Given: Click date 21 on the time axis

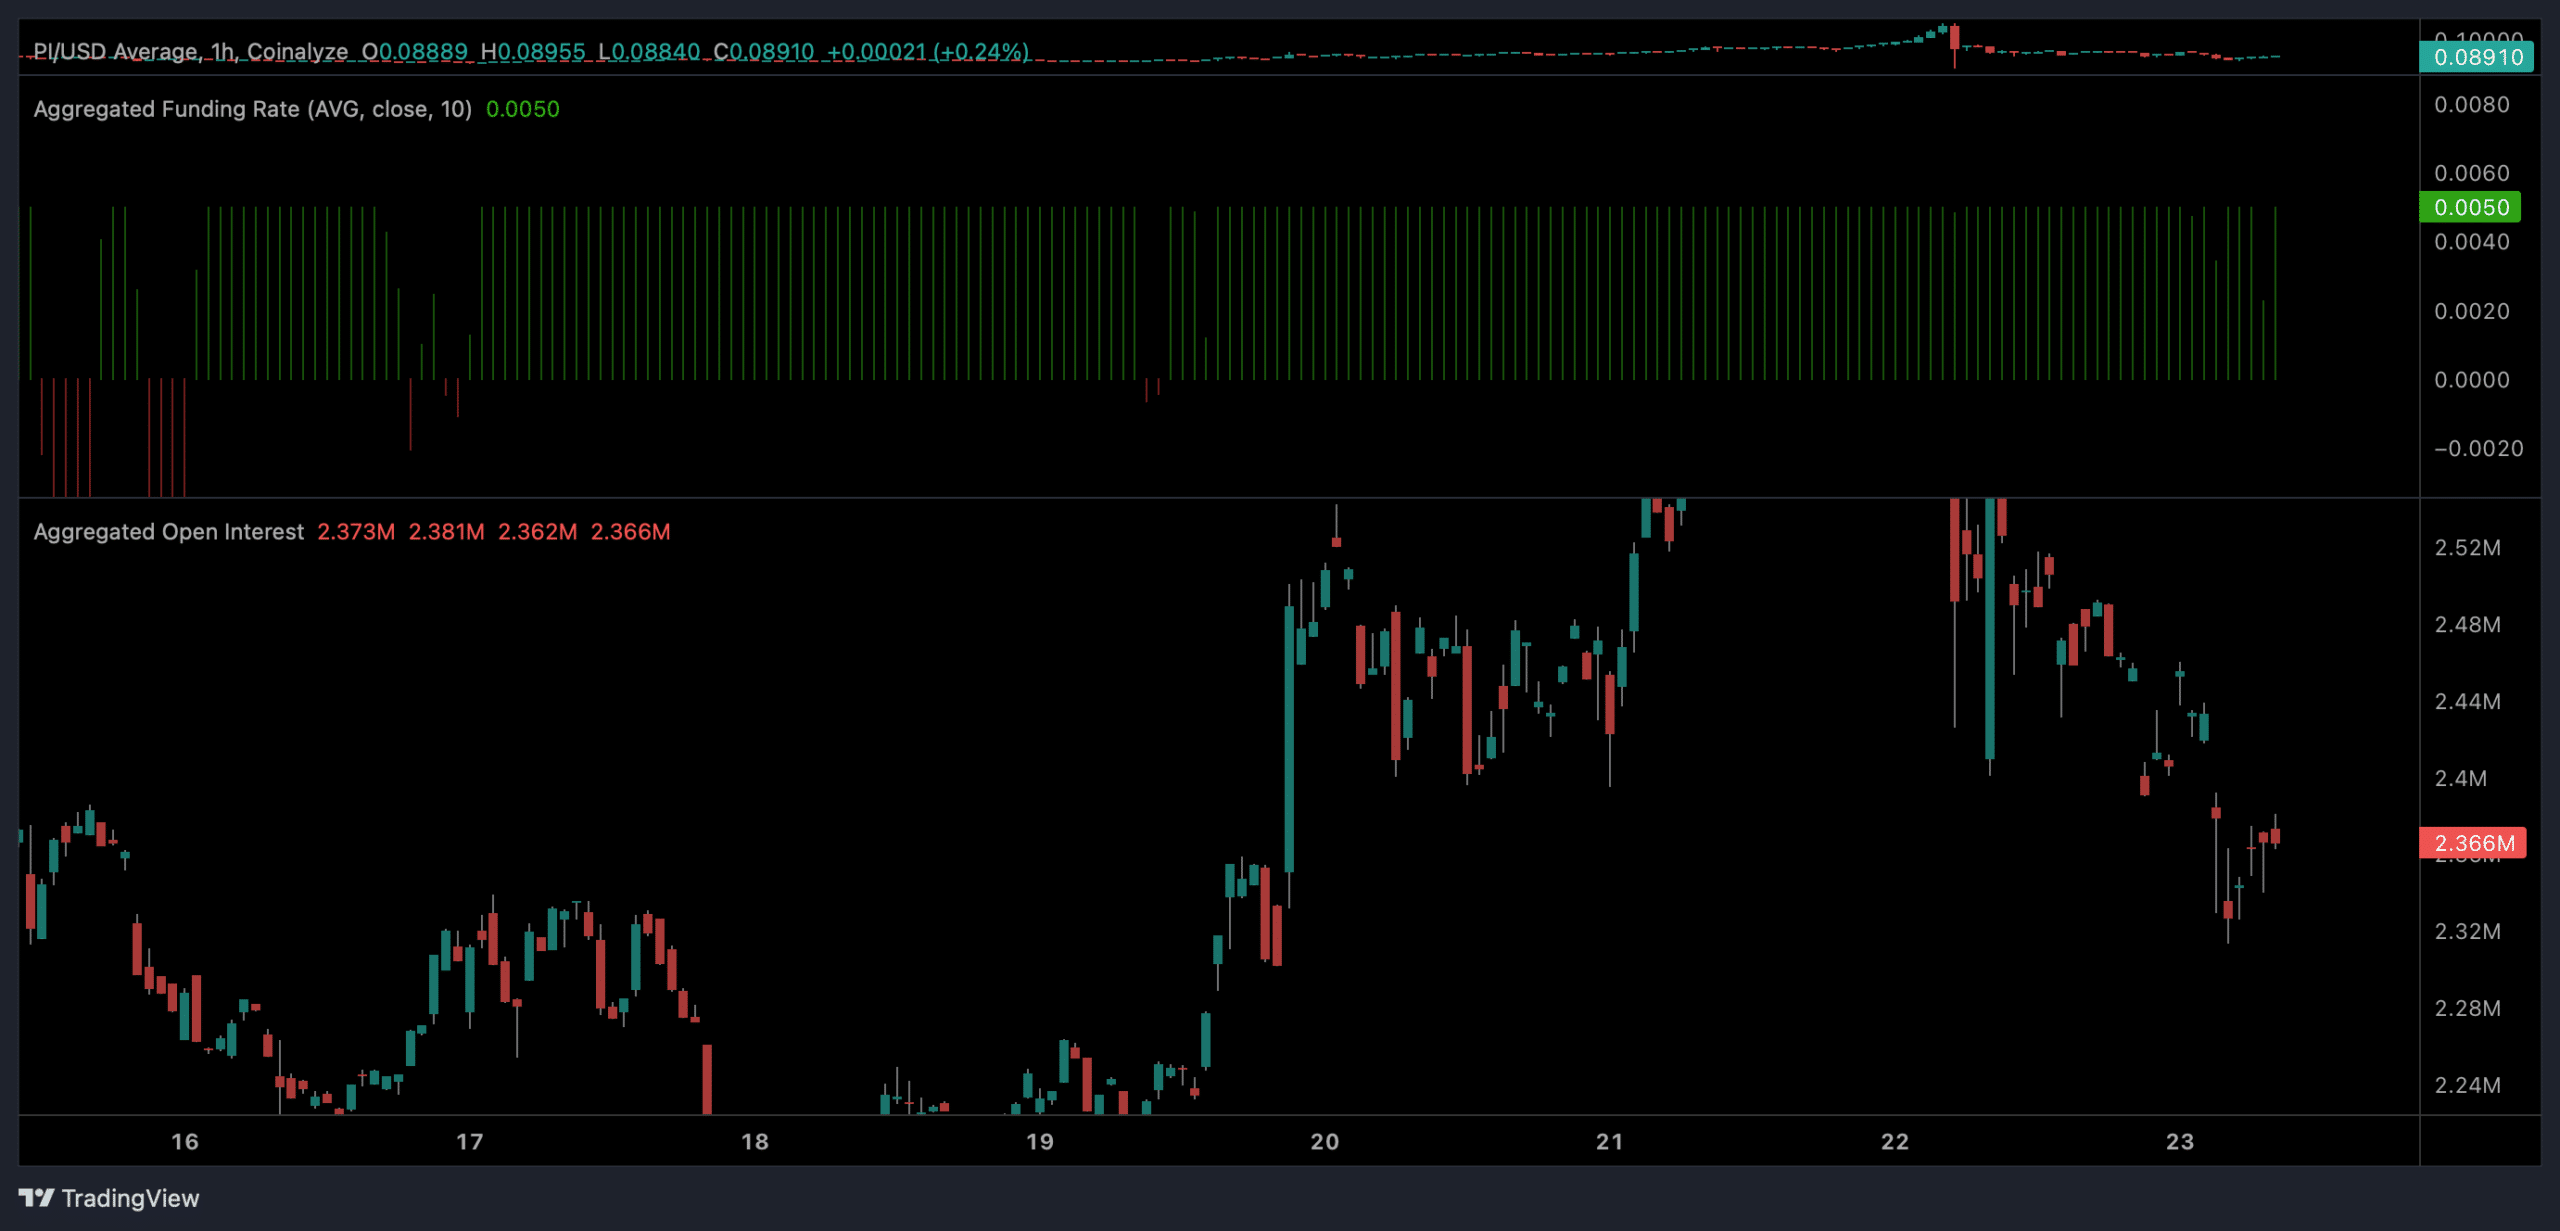Looking at the screenshot, I should tap(1610, 1142).
